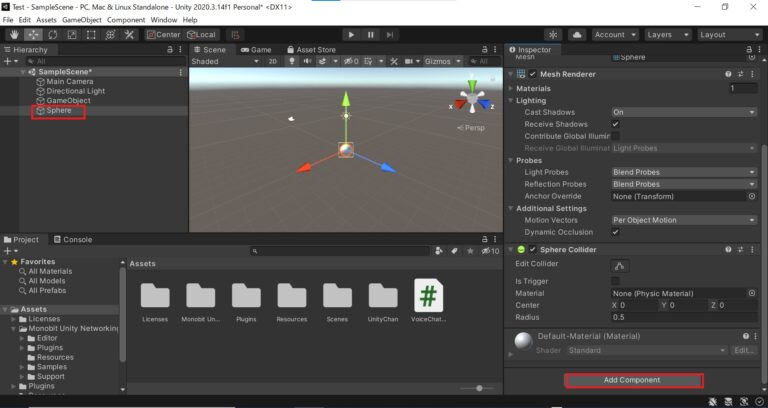Open the Account dropdown
Screen dimensions: 768x408
(615, 35)
